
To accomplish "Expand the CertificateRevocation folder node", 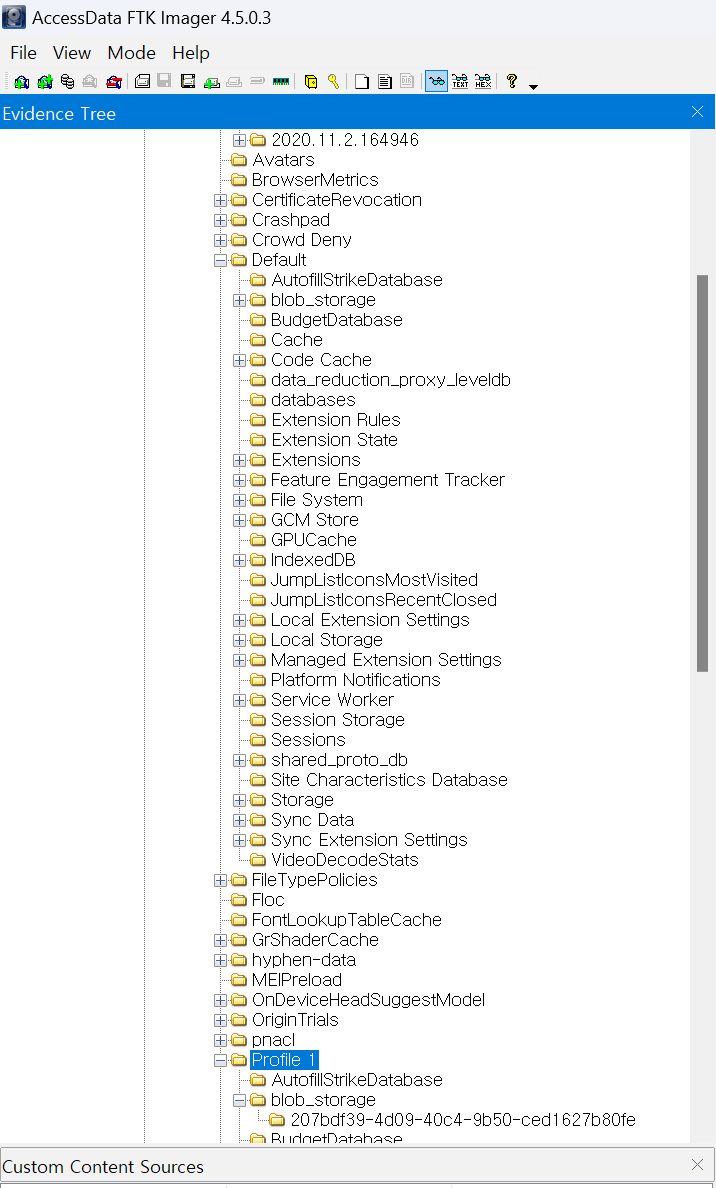I will click(x=220, y=200).
